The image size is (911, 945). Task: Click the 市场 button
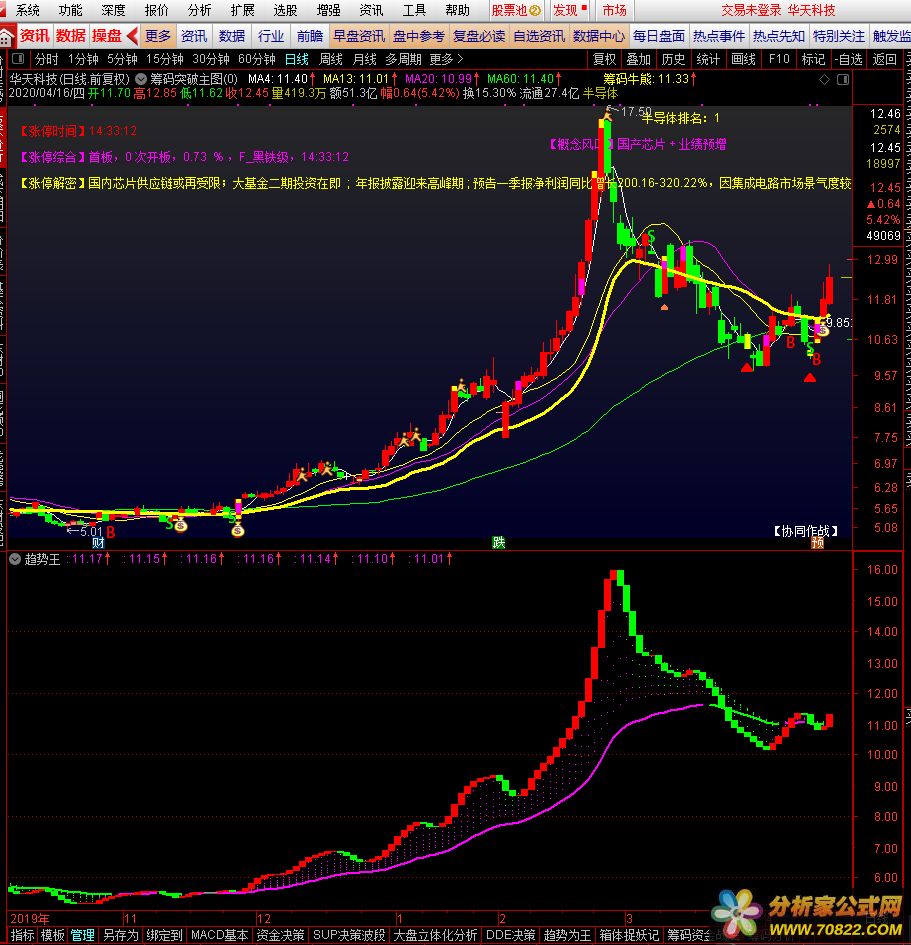pyautogui.click(x=614, y=10)
